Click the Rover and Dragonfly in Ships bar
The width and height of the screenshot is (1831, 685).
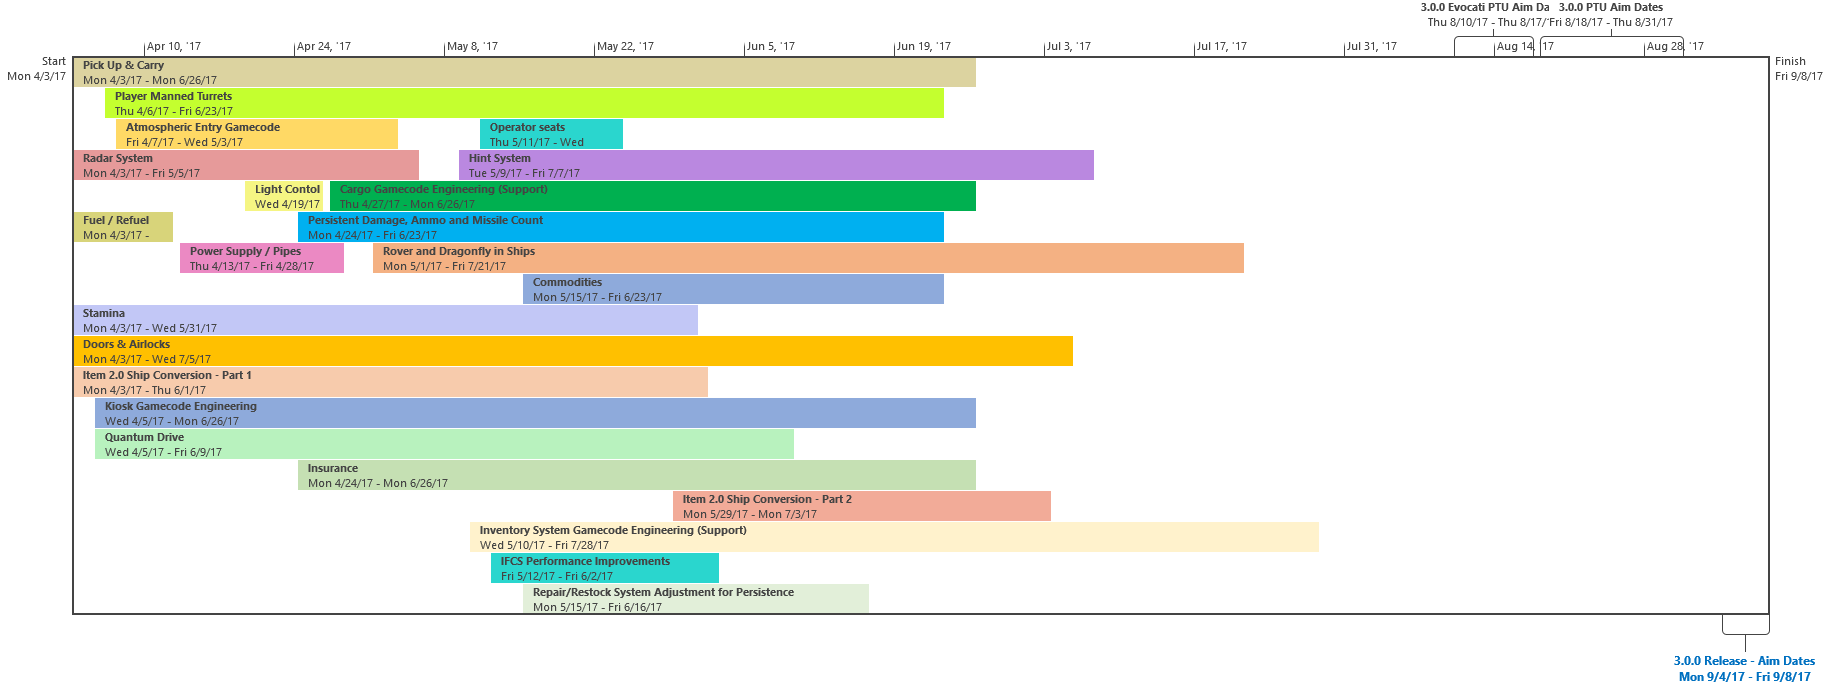coord(808,258)
